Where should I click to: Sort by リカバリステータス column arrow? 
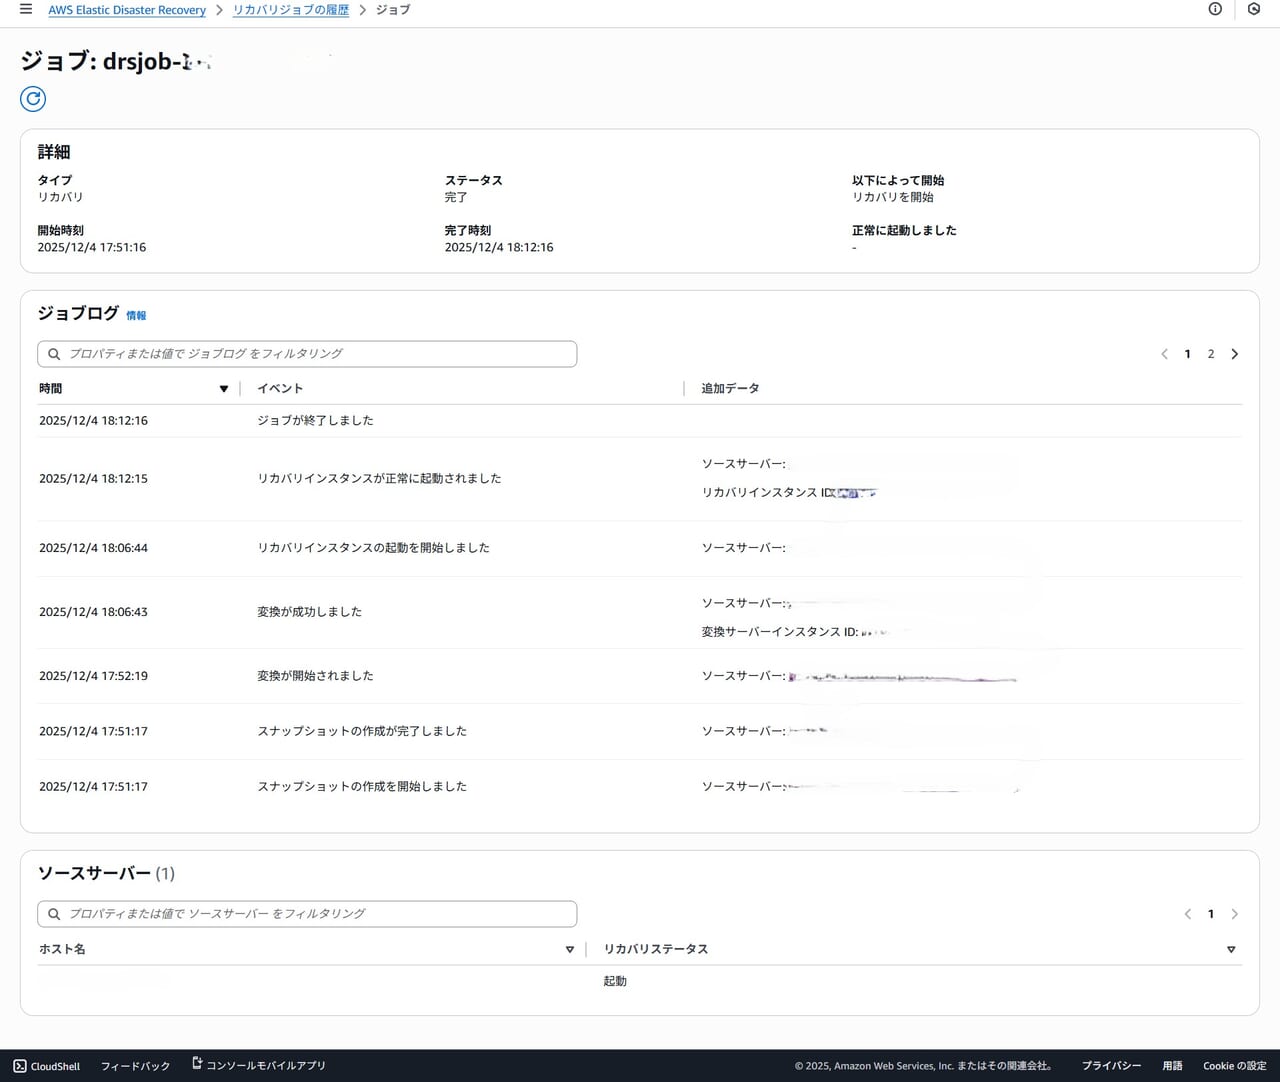(1231, 950)
